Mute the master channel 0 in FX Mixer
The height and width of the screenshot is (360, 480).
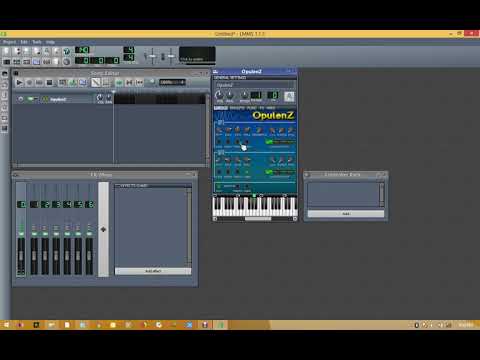tap(21, 234)
